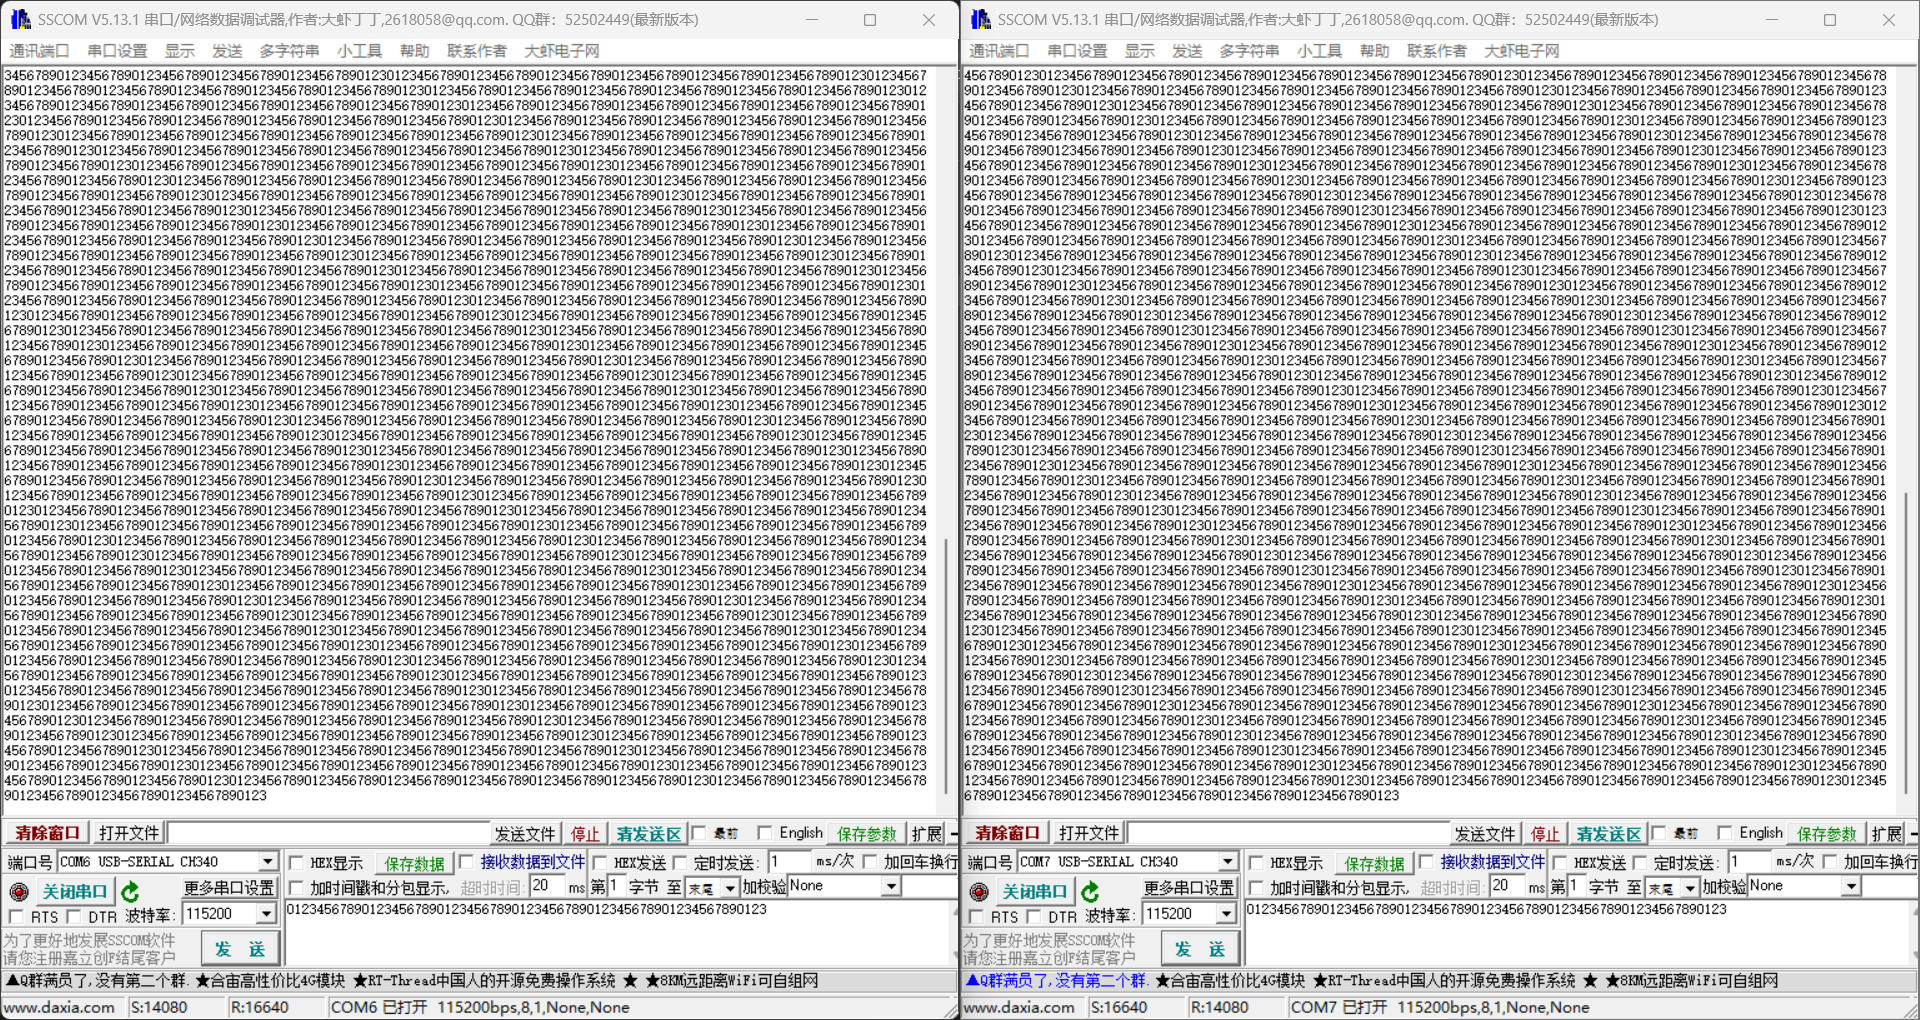This screenshot has width=1920, height=1020.
Task: Click 扩展 button in the COM7 window
Action: point(1887,834)
